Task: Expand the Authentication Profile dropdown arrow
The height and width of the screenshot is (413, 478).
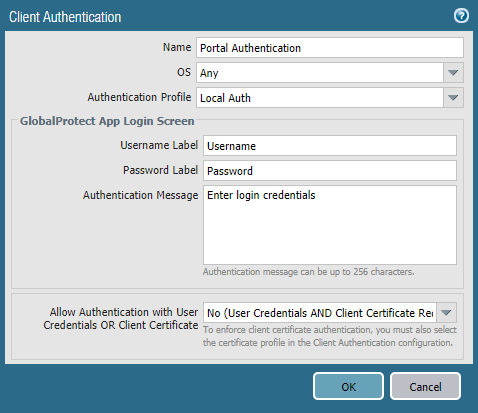Action: (453, 98)
